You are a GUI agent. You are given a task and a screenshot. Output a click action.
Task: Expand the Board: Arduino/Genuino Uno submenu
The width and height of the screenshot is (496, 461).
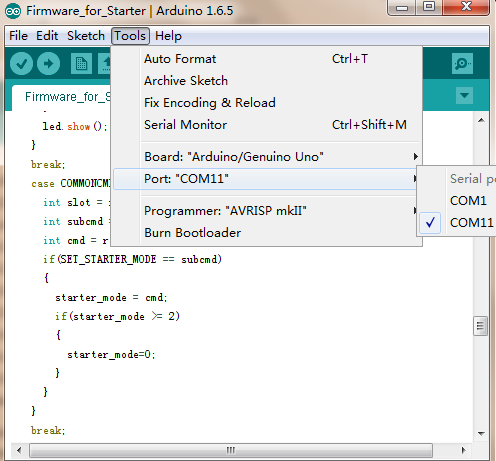pyautogui.click(x=267, y=157)
